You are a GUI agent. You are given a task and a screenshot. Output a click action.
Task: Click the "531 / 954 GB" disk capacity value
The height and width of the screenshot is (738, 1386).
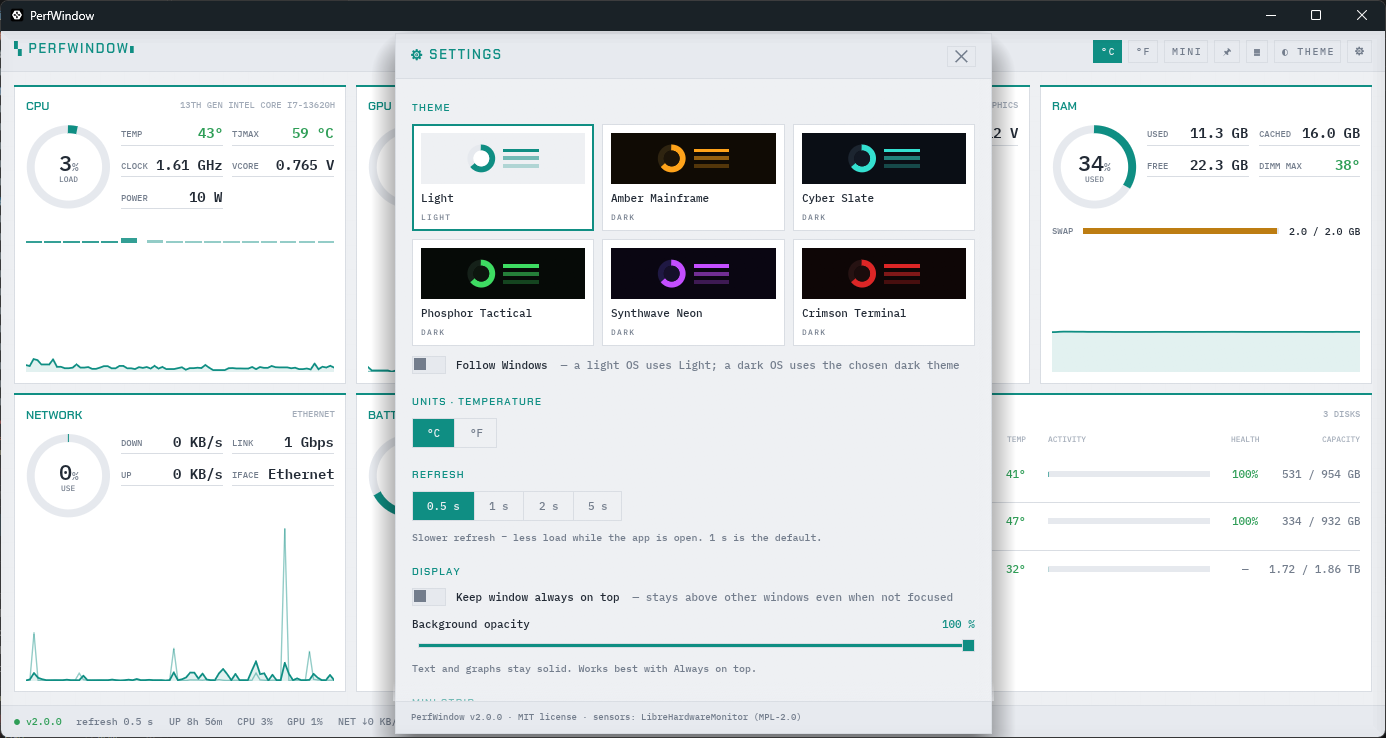(x=1321, y=474)
